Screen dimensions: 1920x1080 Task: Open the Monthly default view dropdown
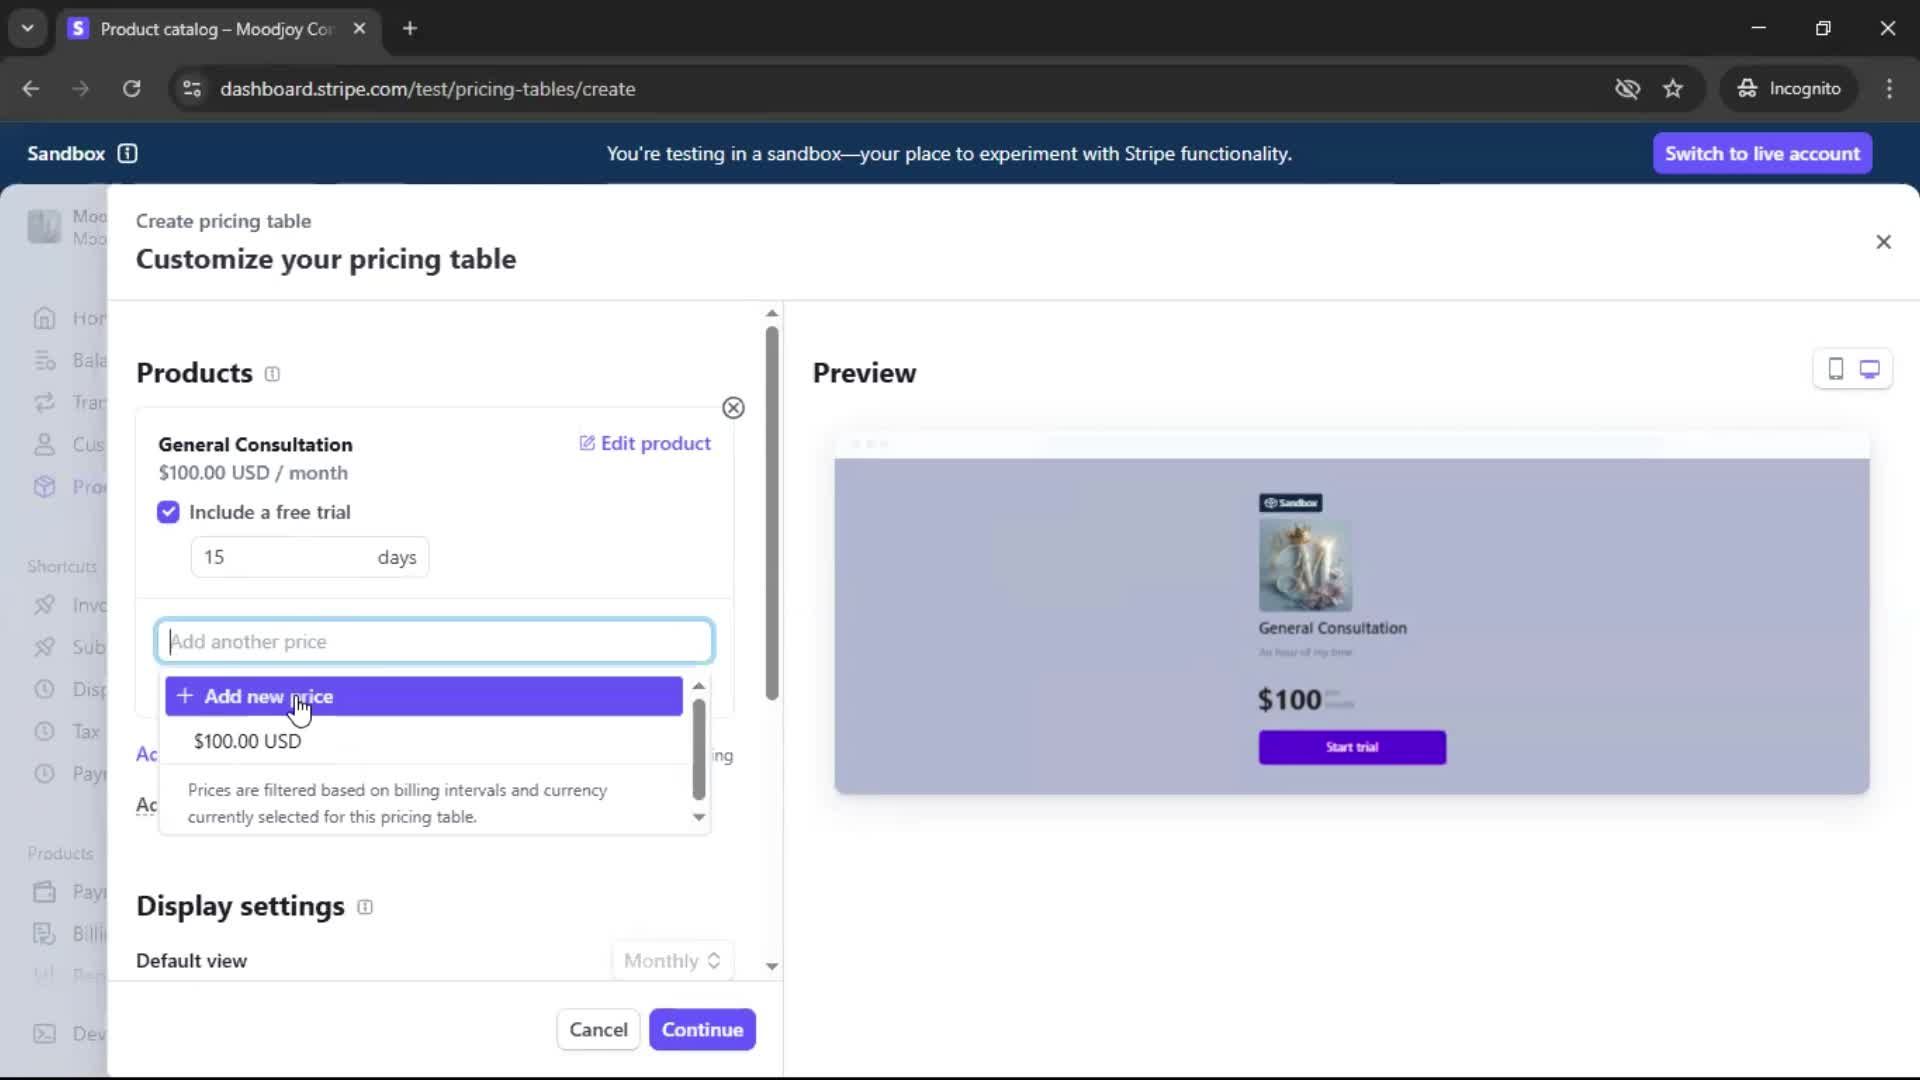tap(672, 961)
